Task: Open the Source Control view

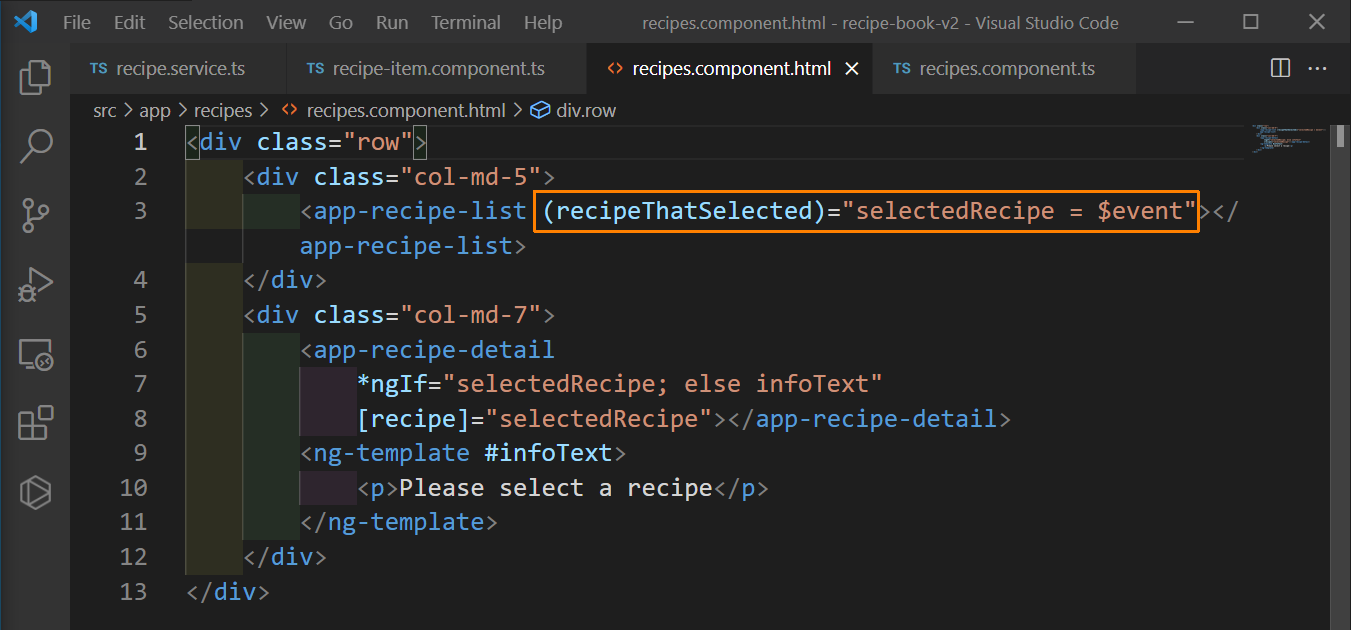Action: pyautogui.click(x=35, y=215)
